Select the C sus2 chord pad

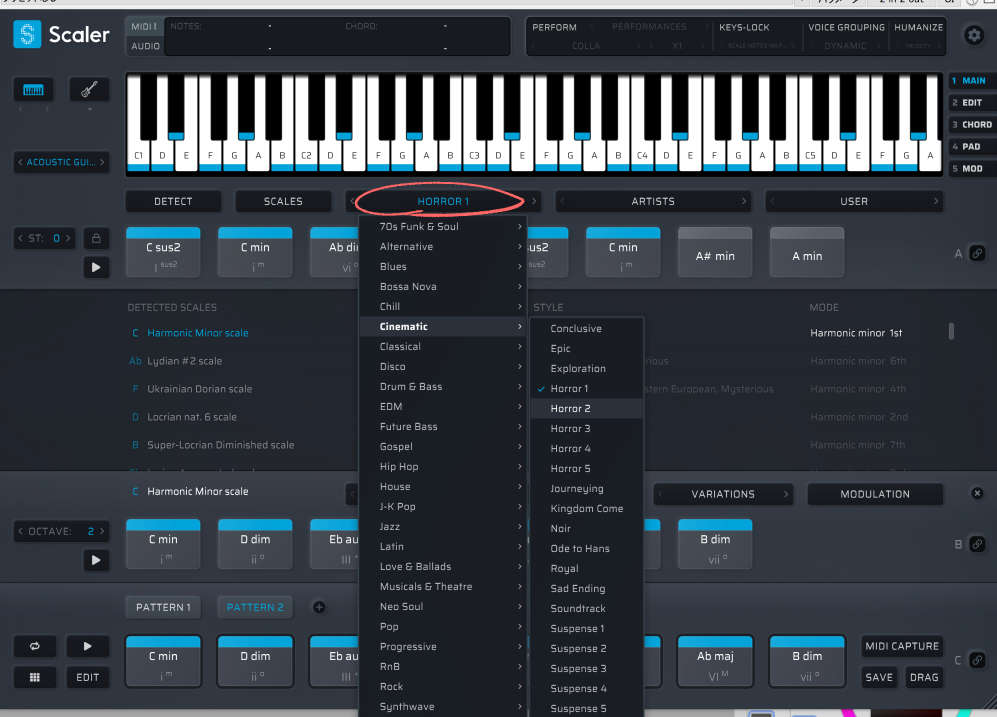tap(163, 252)
